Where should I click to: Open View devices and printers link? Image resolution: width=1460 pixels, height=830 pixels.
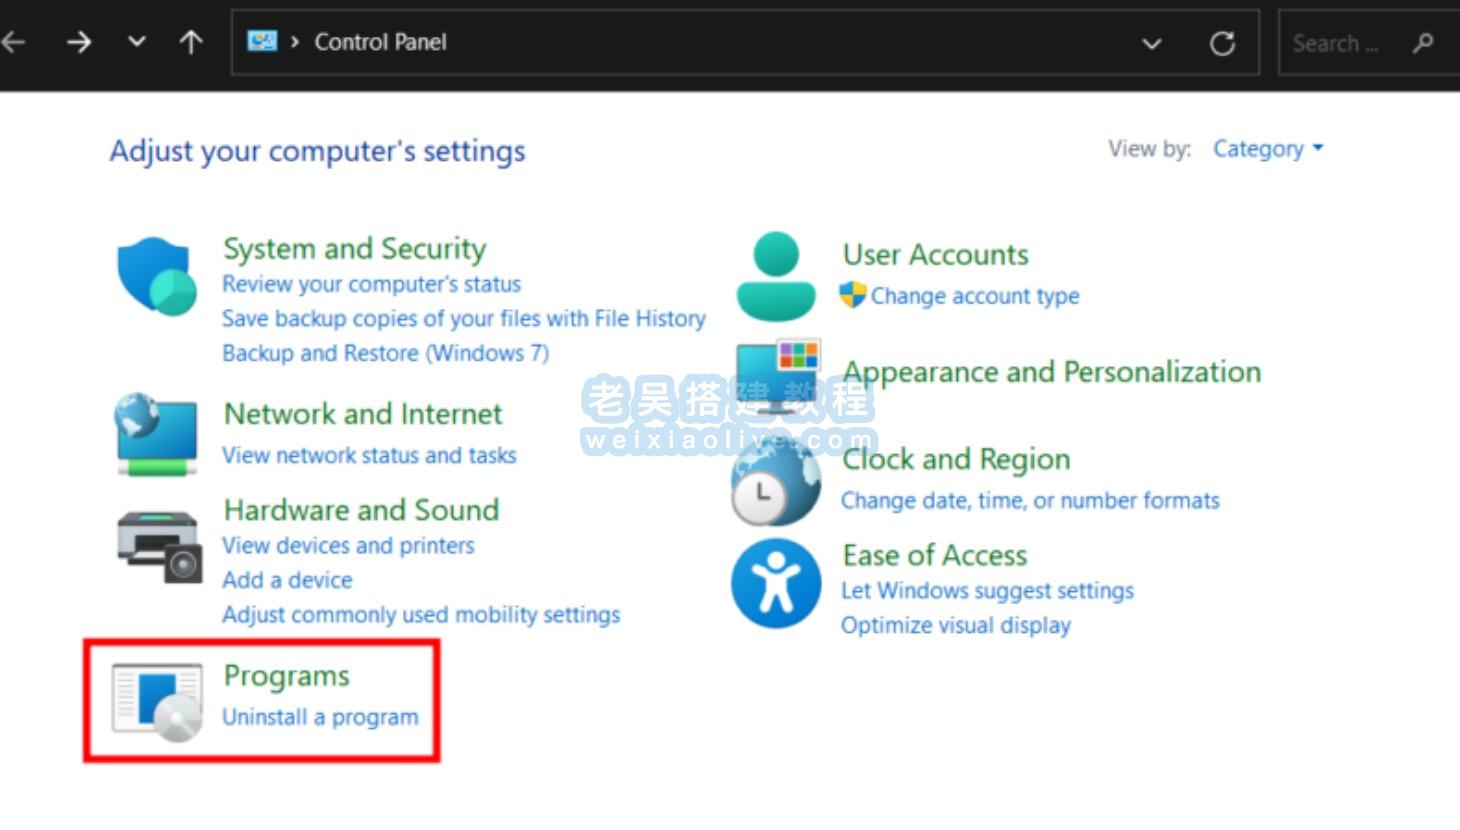[x=348, y=546]
